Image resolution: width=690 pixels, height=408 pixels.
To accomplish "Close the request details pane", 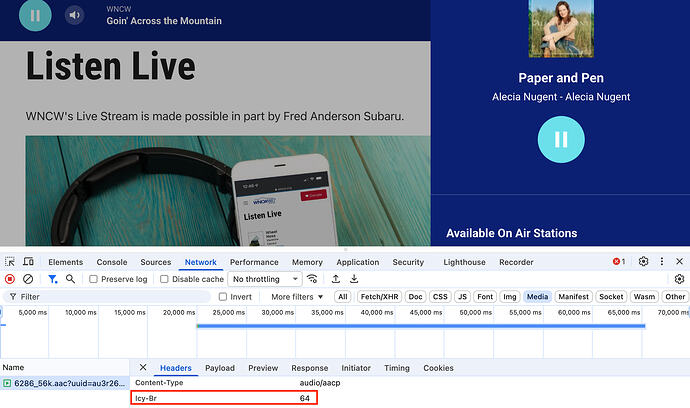I will click(143, 367).
